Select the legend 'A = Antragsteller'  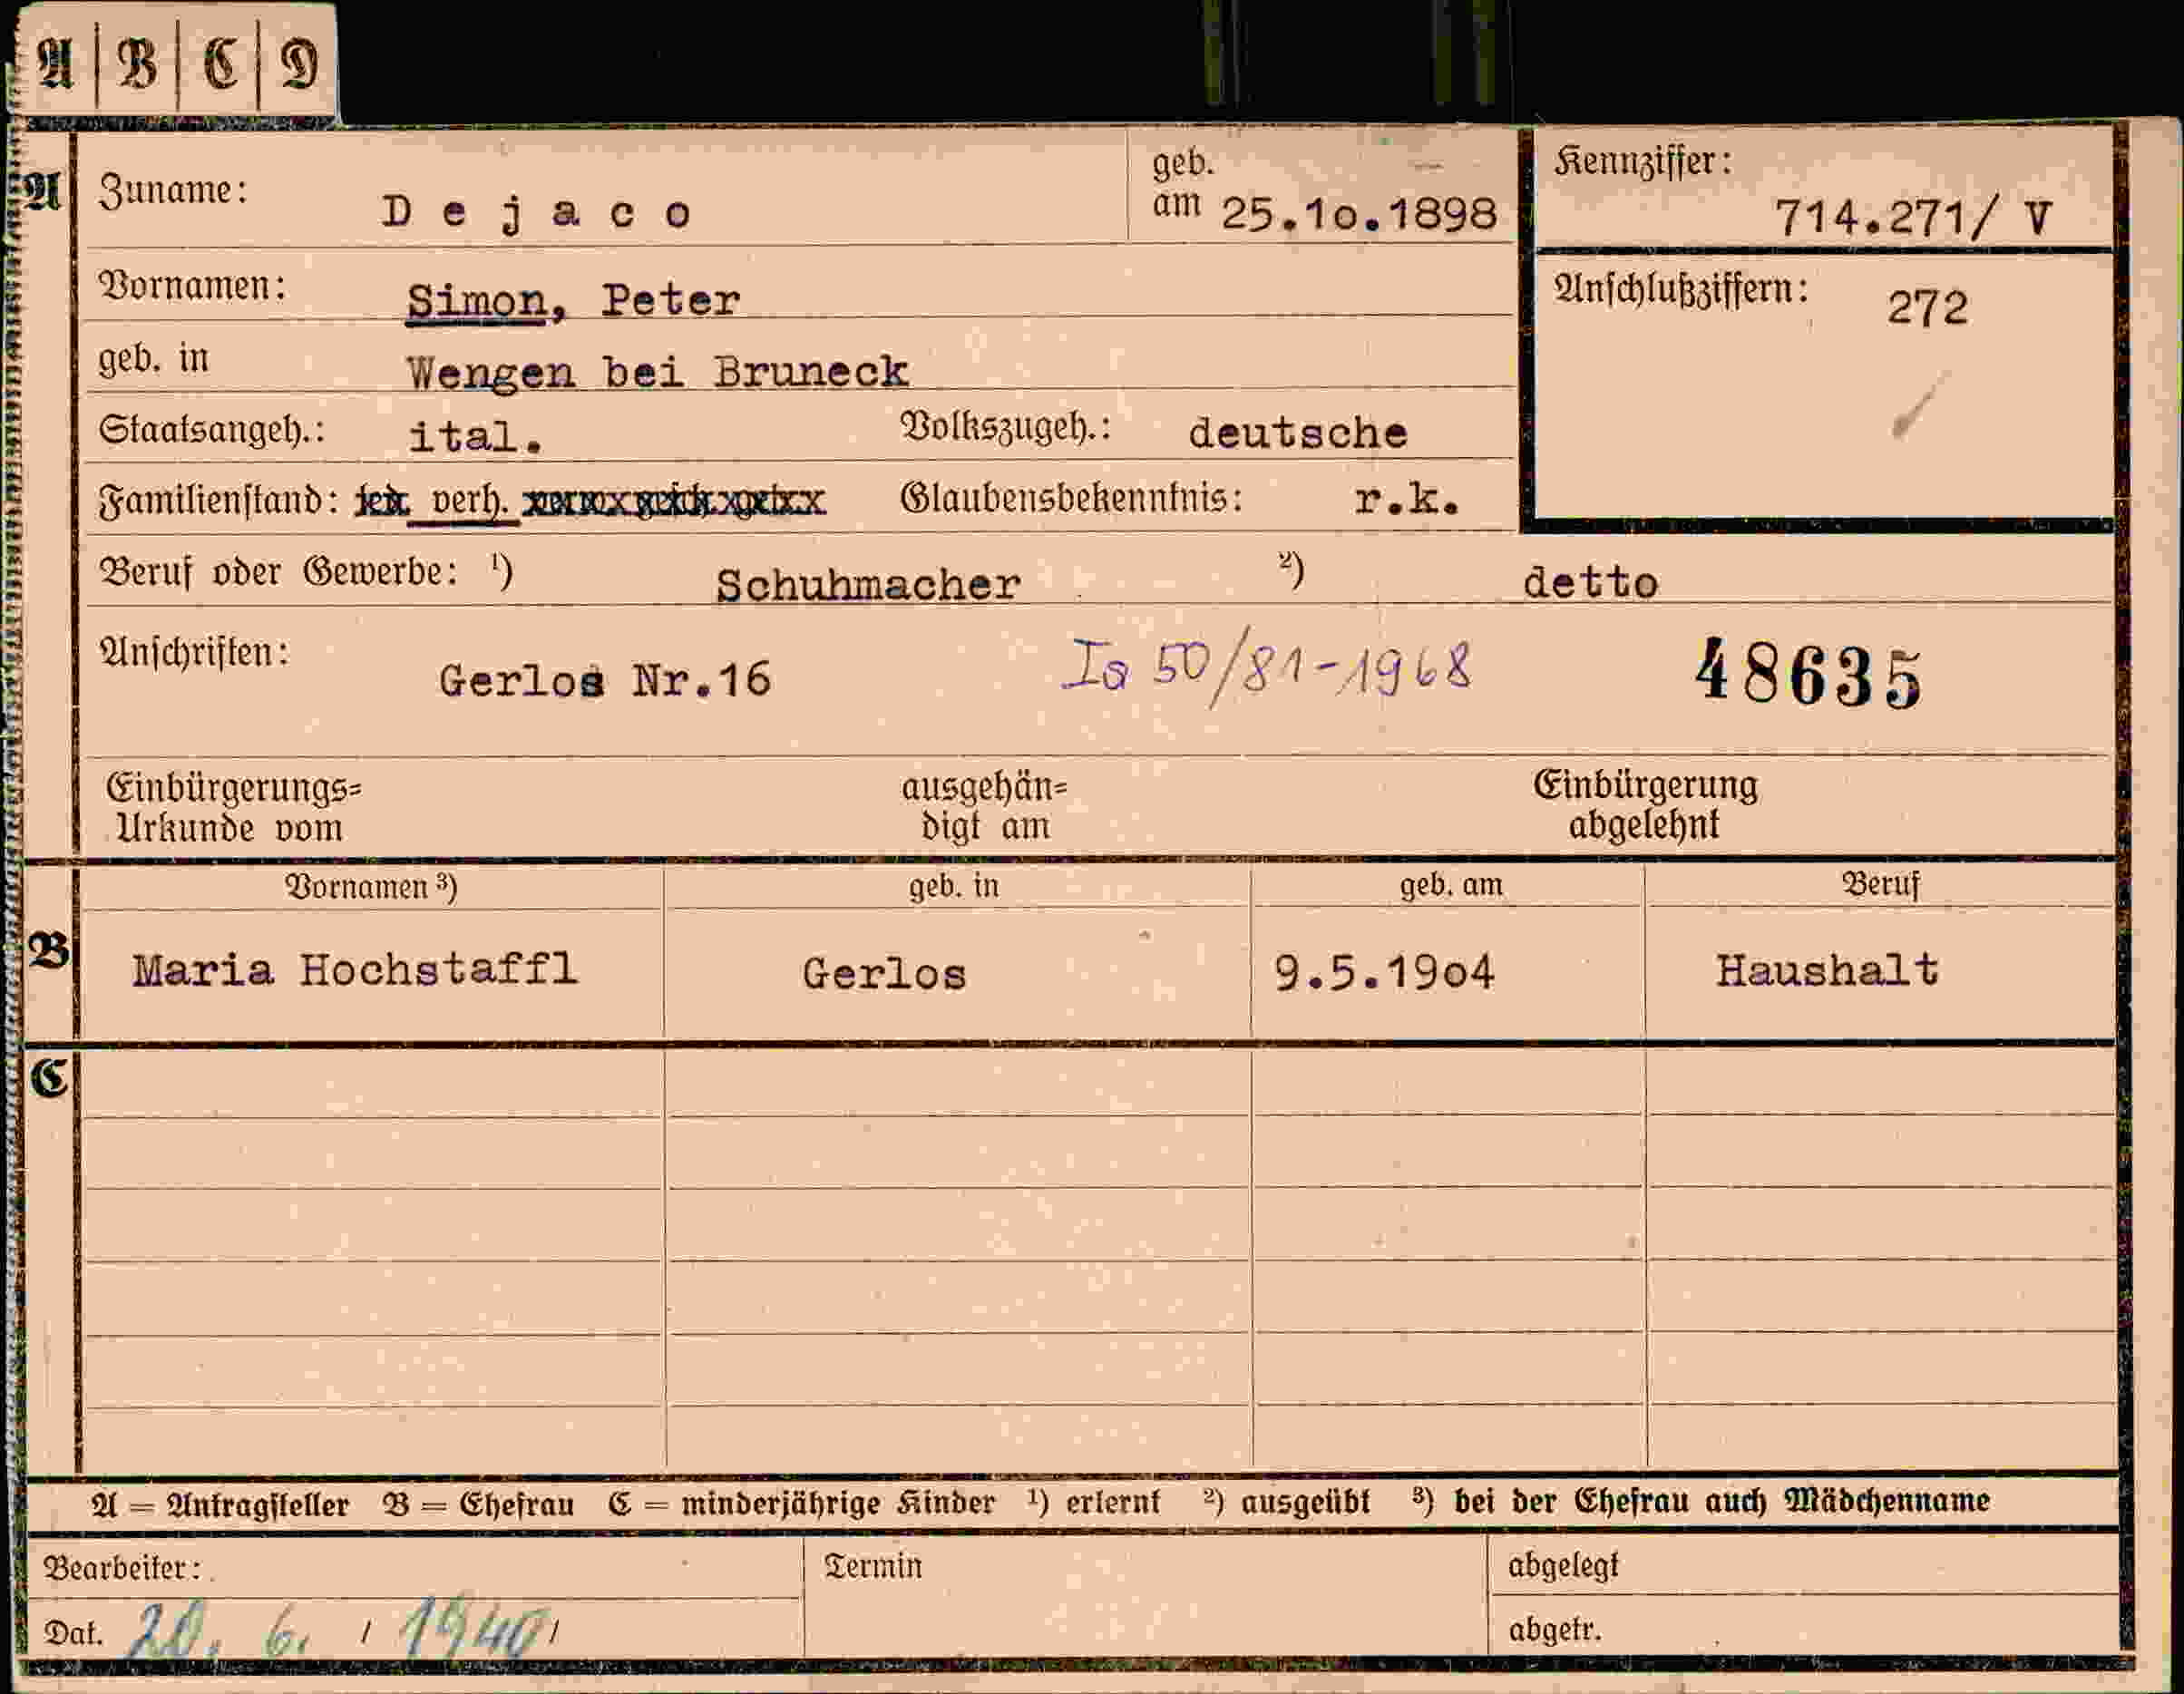coord(219,1505)
